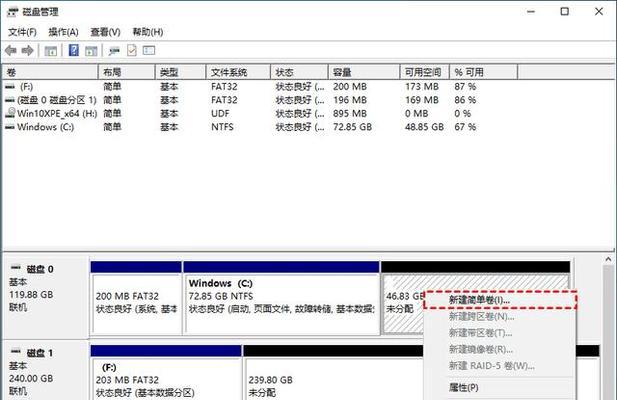
Task: Sort by the 文件系统 column header
Action: tap(238, 72)
